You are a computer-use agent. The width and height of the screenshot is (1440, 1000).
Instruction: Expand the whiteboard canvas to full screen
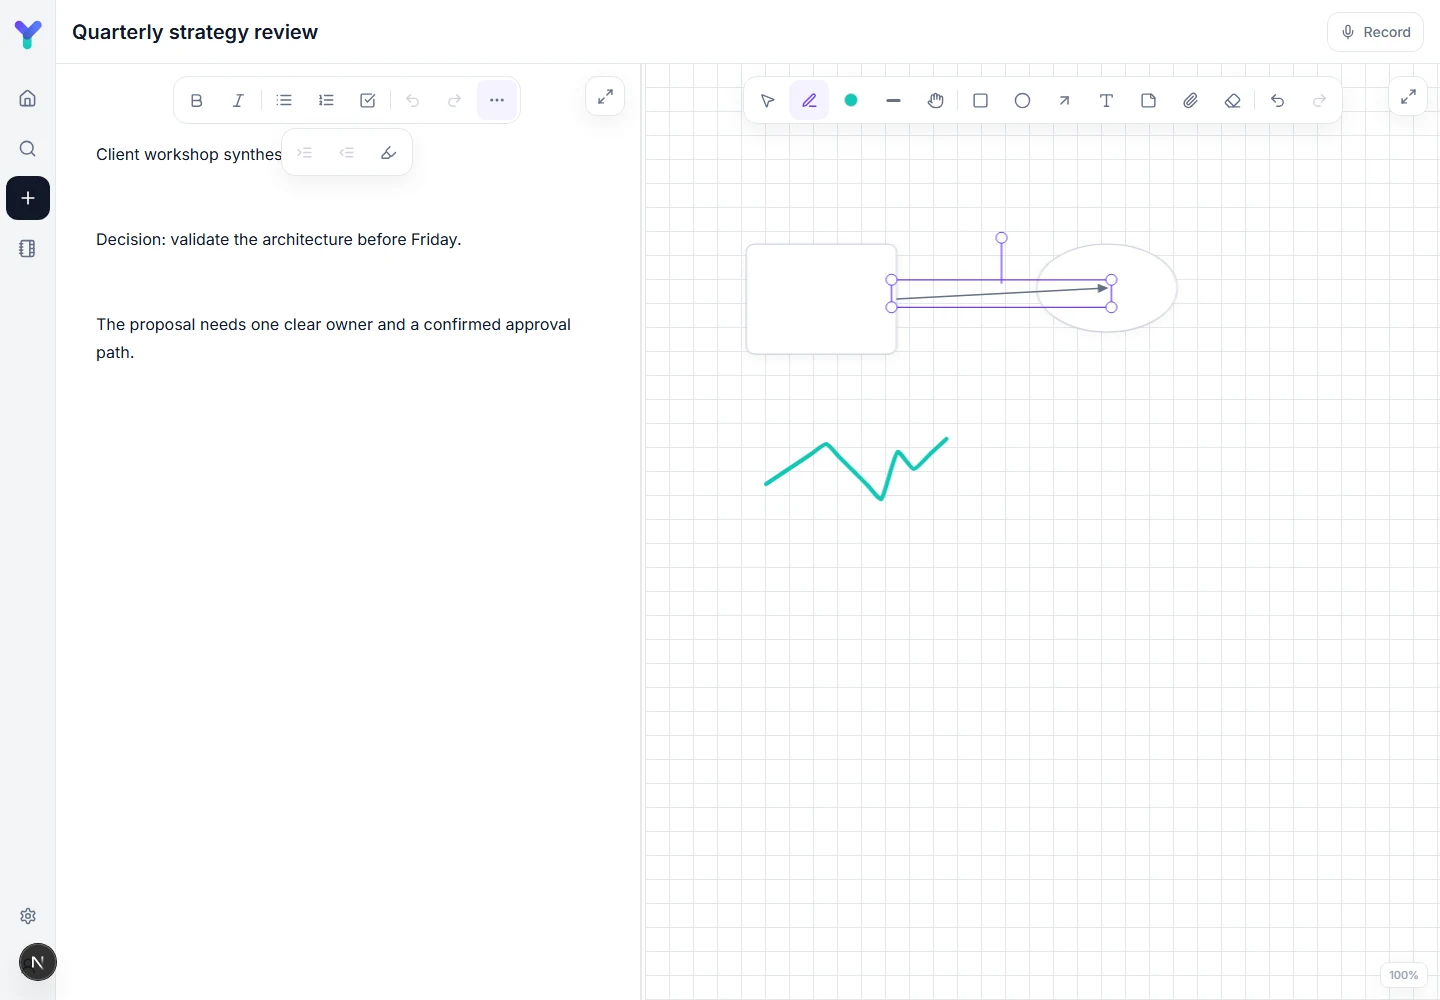point(1408,96)
